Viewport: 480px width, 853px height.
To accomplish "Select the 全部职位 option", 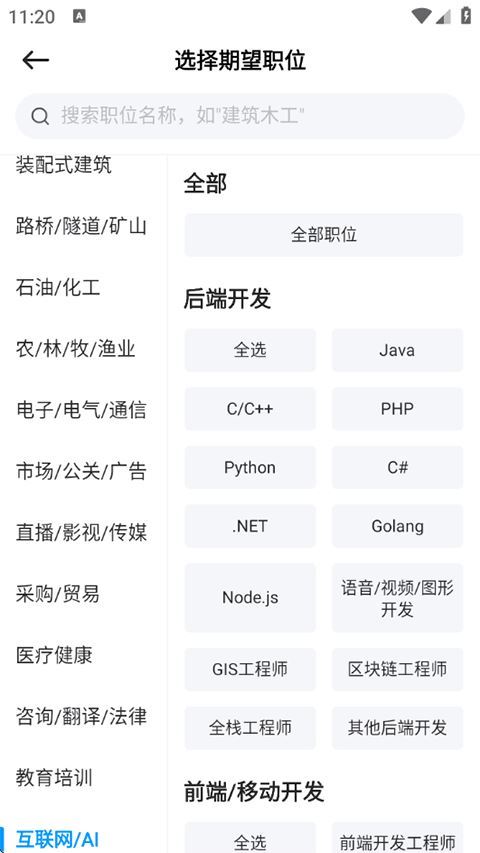I will tap(324, 235).
